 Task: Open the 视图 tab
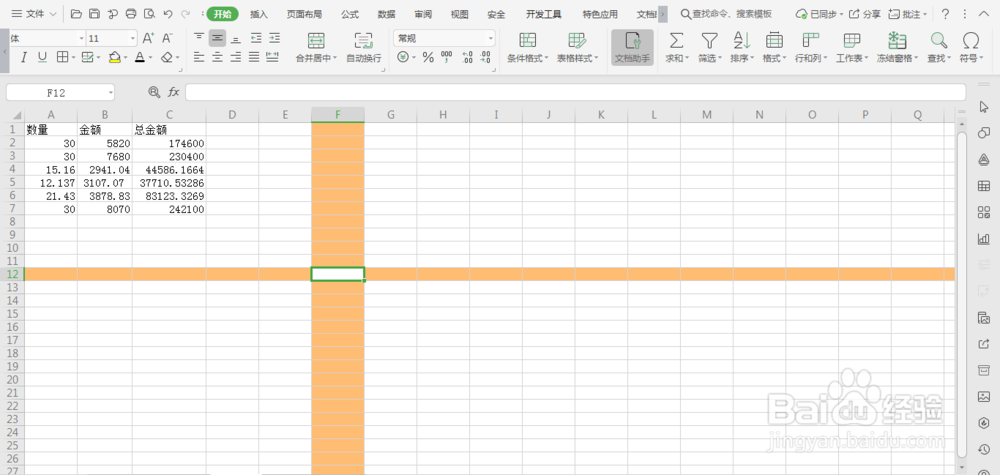[459, 14]
